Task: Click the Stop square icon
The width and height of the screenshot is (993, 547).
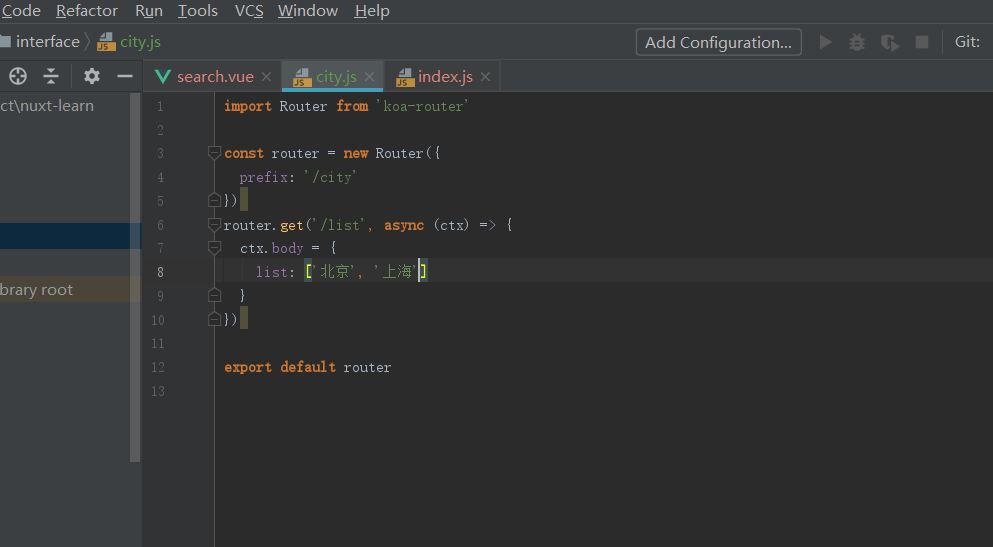Action: tap(922, 42)
